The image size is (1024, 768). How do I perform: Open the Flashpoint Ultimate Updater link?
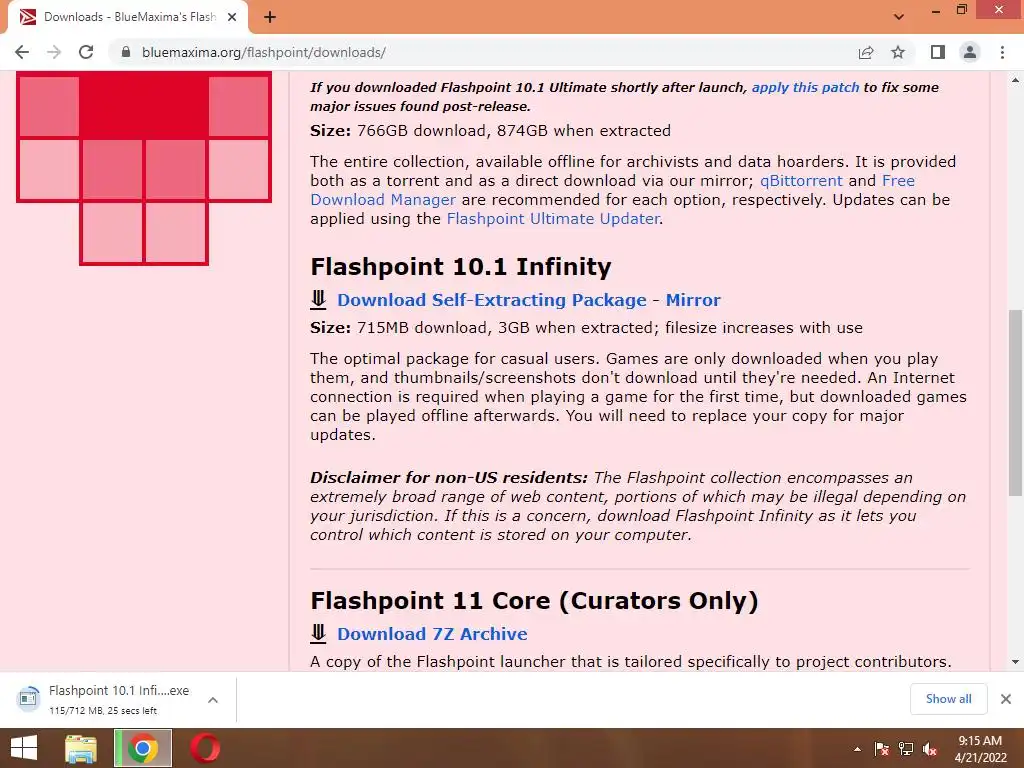point(552,219)
